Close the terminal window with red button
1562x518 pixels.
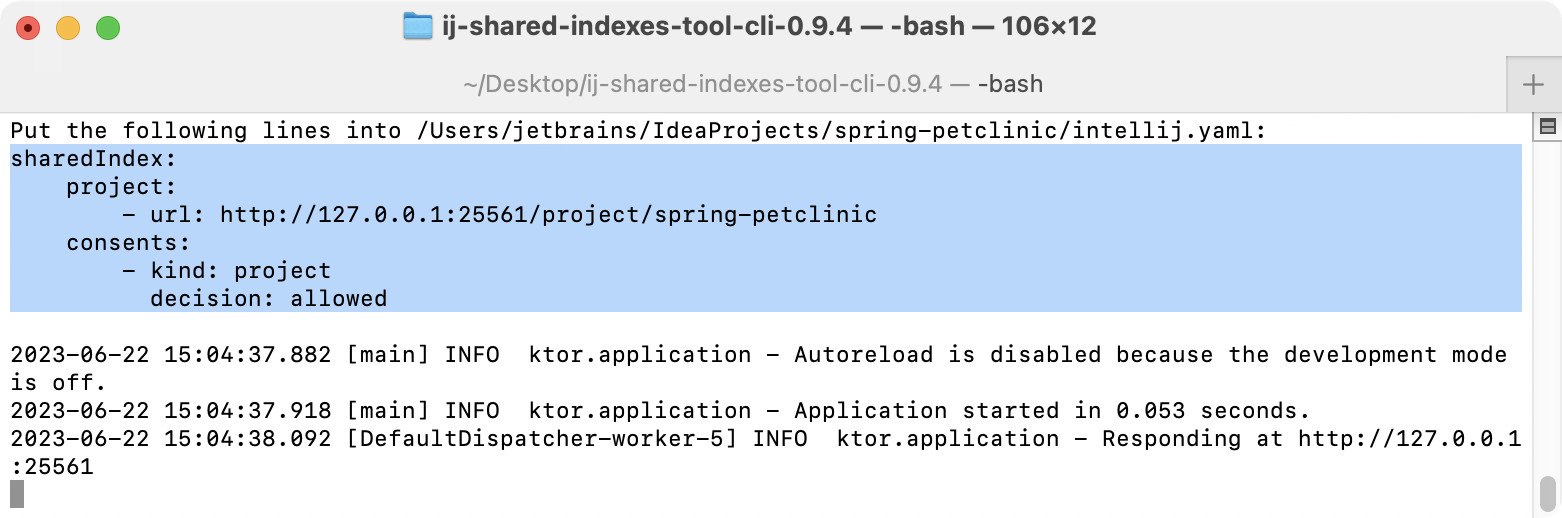pos(28,28)
